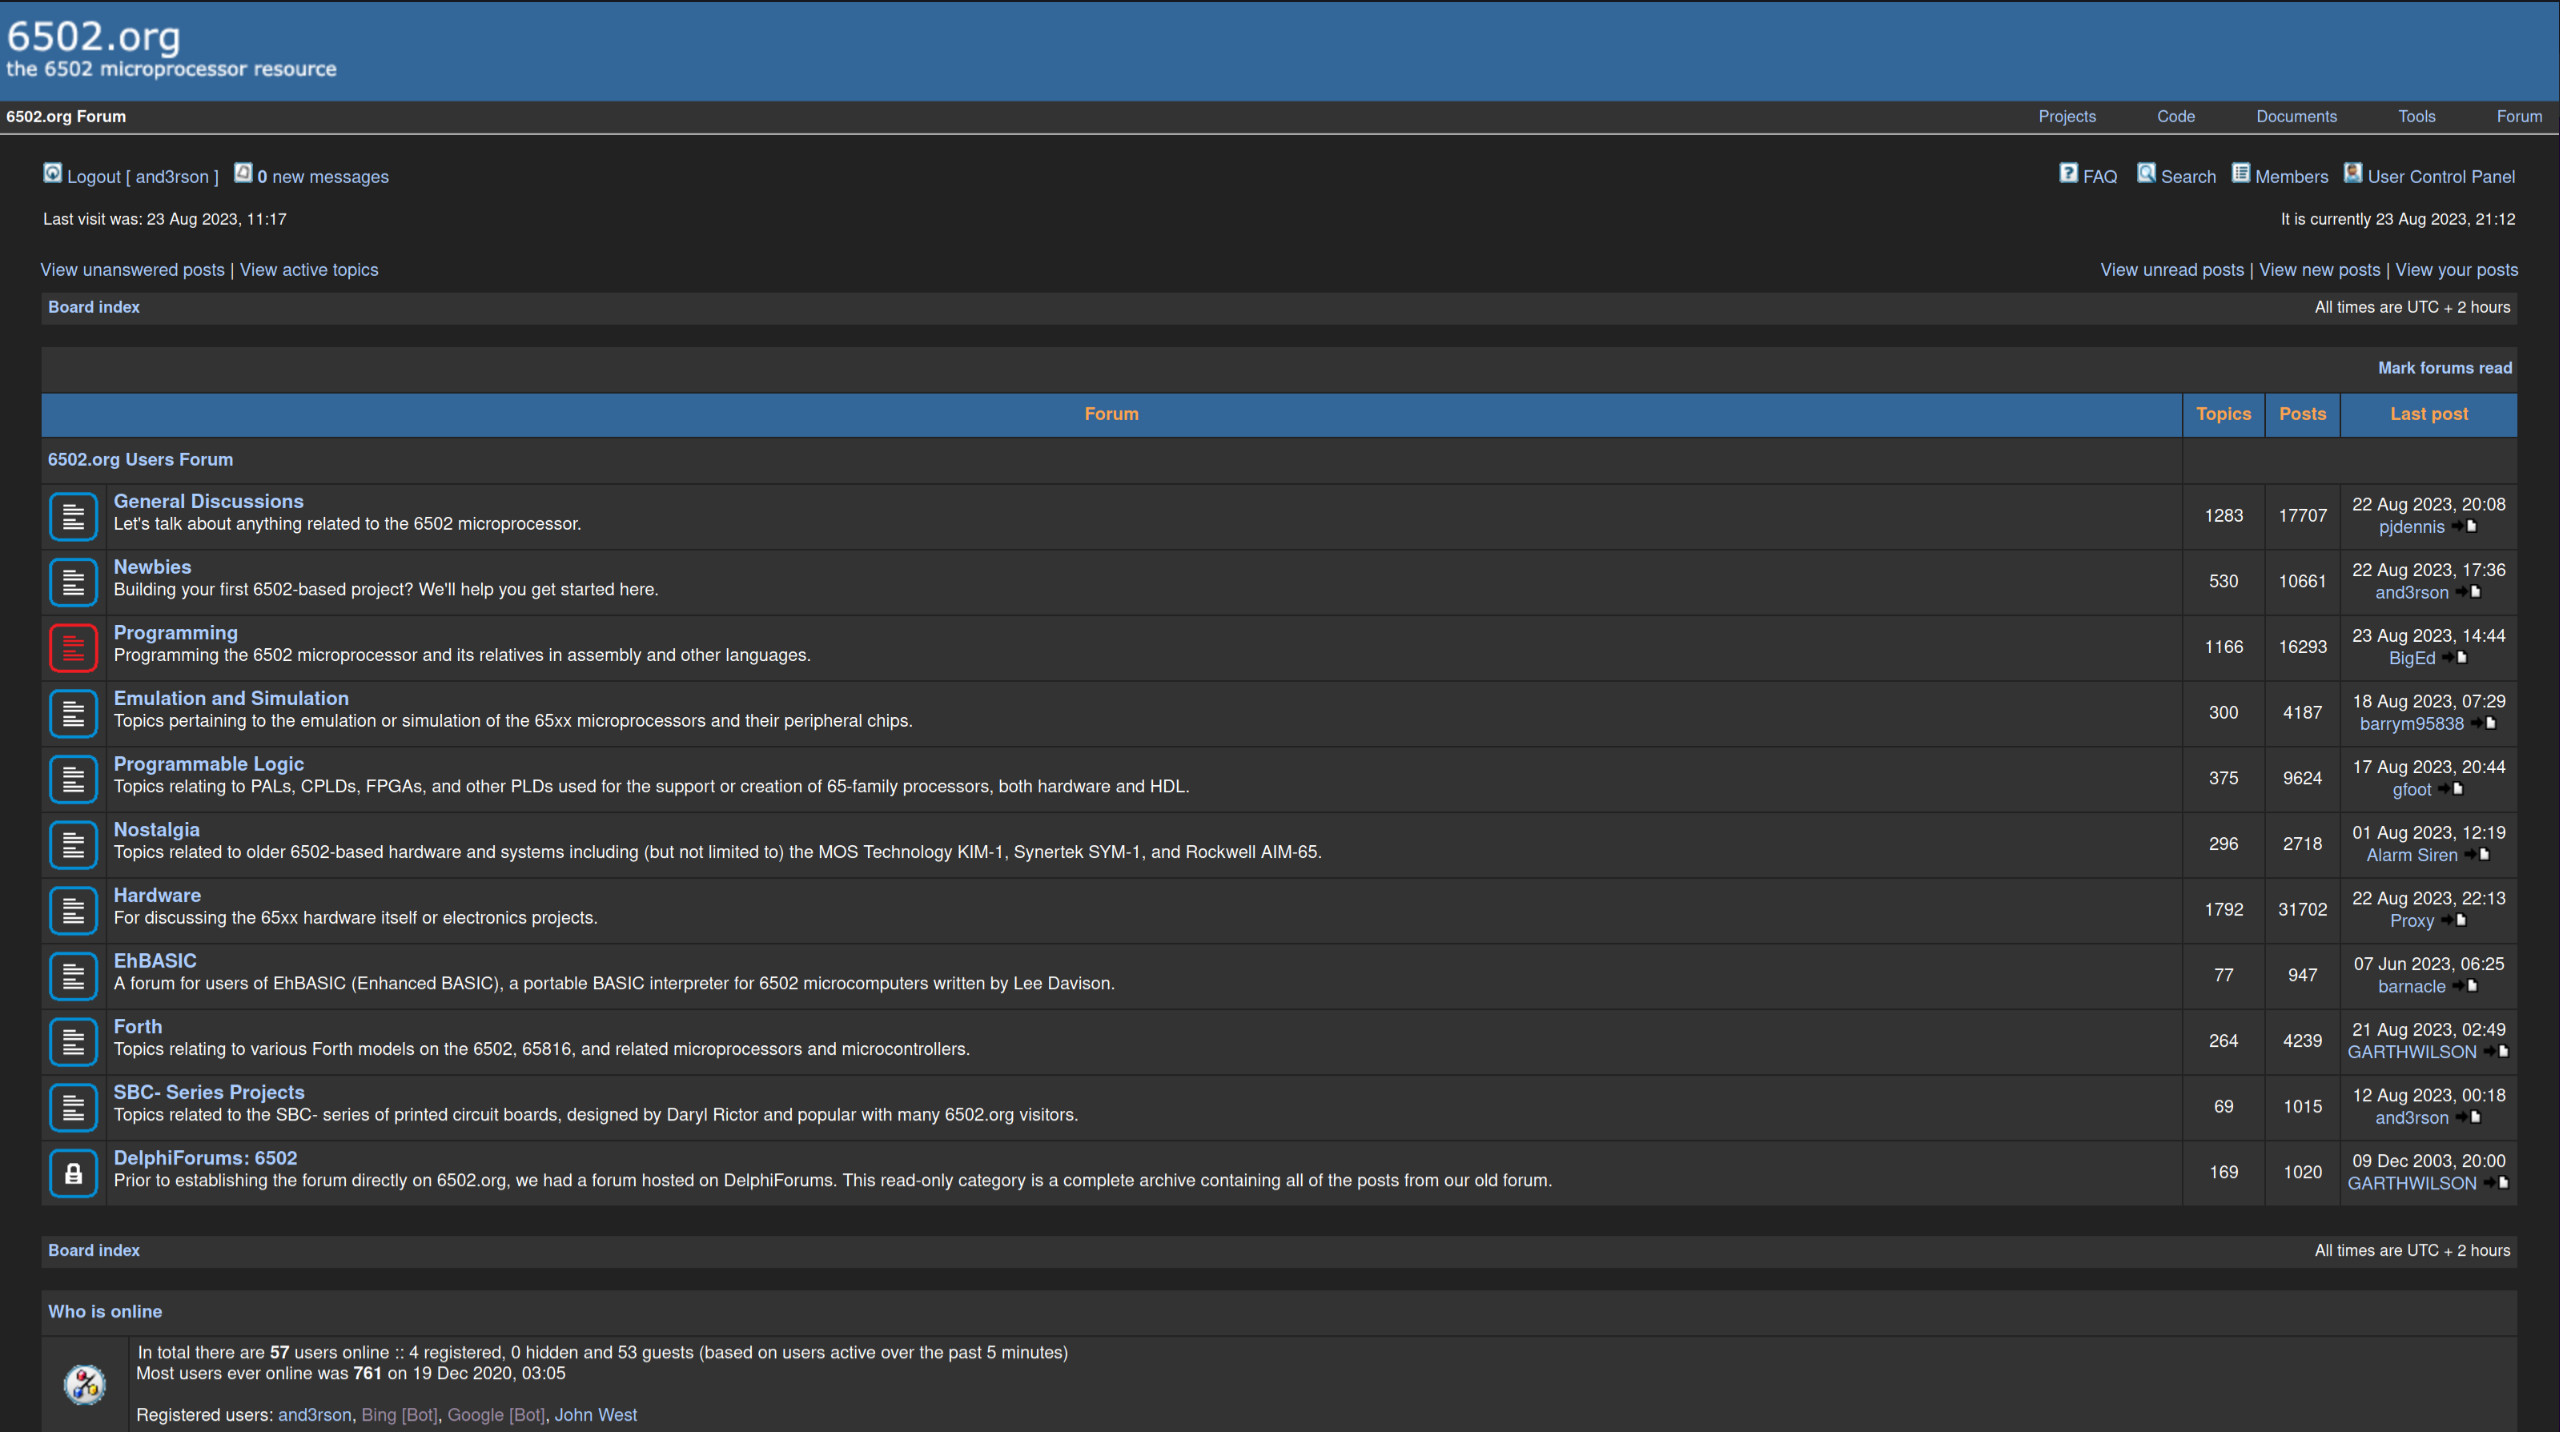This screenshot has width=2560, height=1432.
Task: Click the User Control Panel icon
Action: (2353, 174)
